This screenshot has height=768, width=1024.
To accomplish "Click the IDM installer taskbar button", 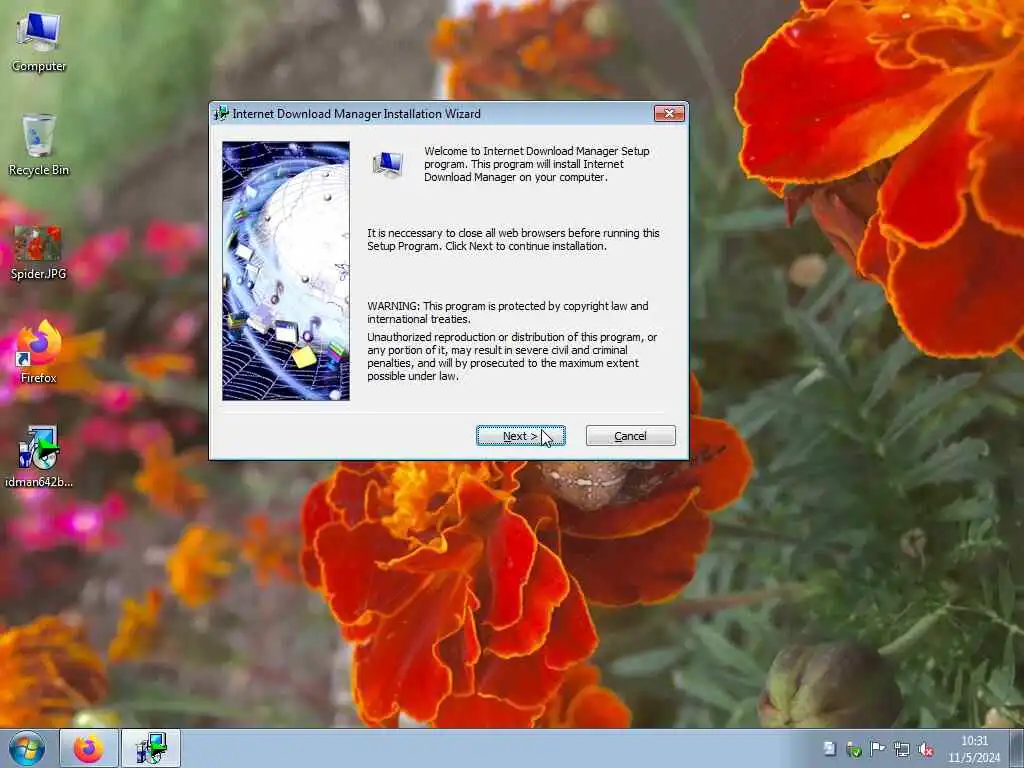I will 151,748.
